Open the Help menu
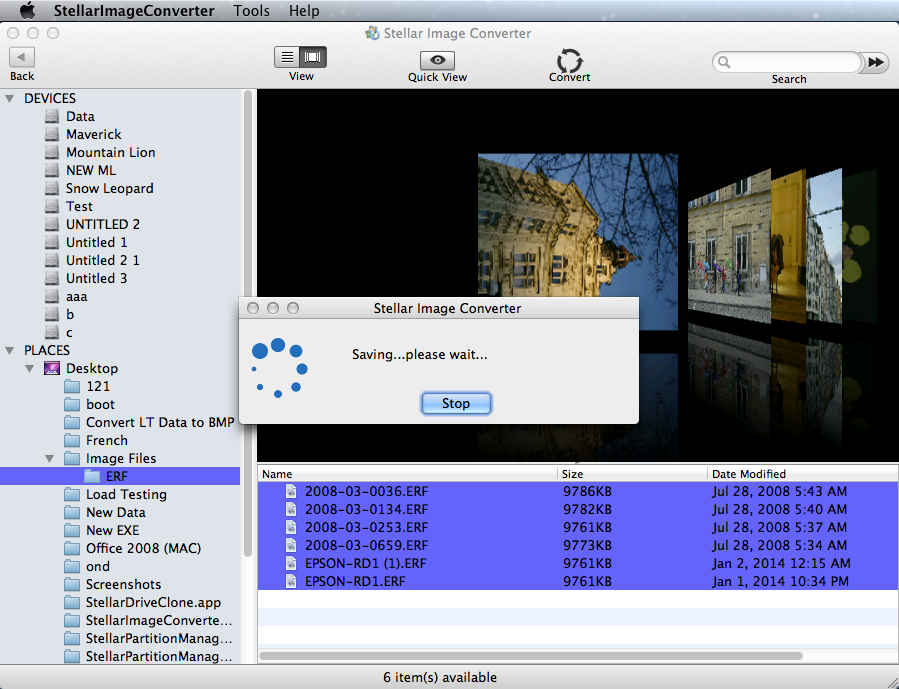 (x=304, y=10)
